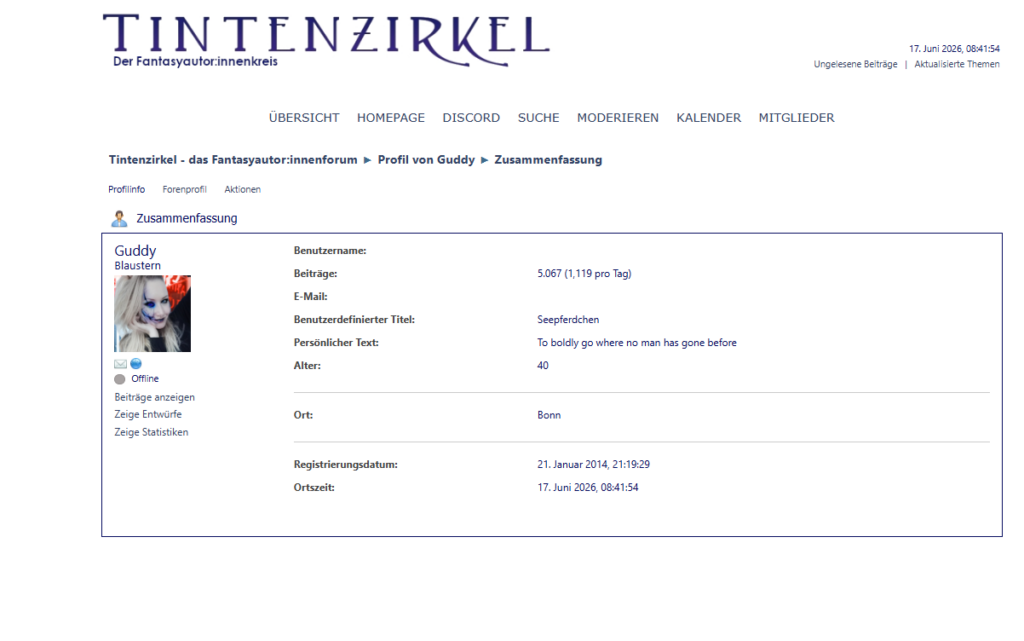The width and height of the screenshot is (1024, 641).
Task: Click the age value 40
Action: (x=543, y=366)
